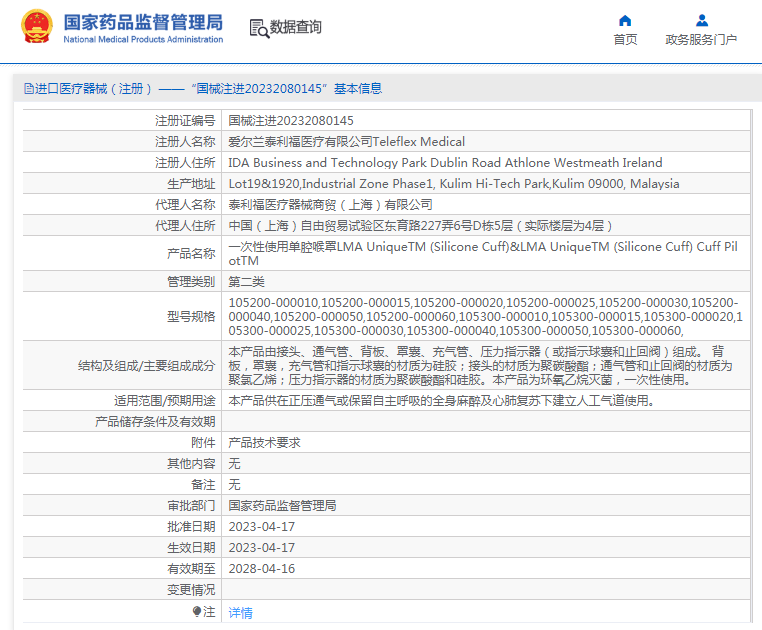Click the National Medical Products Administration text
Image resolution: width=762 pixels, height=630 pixels.
pyautogui.click(x=143, y=39)
